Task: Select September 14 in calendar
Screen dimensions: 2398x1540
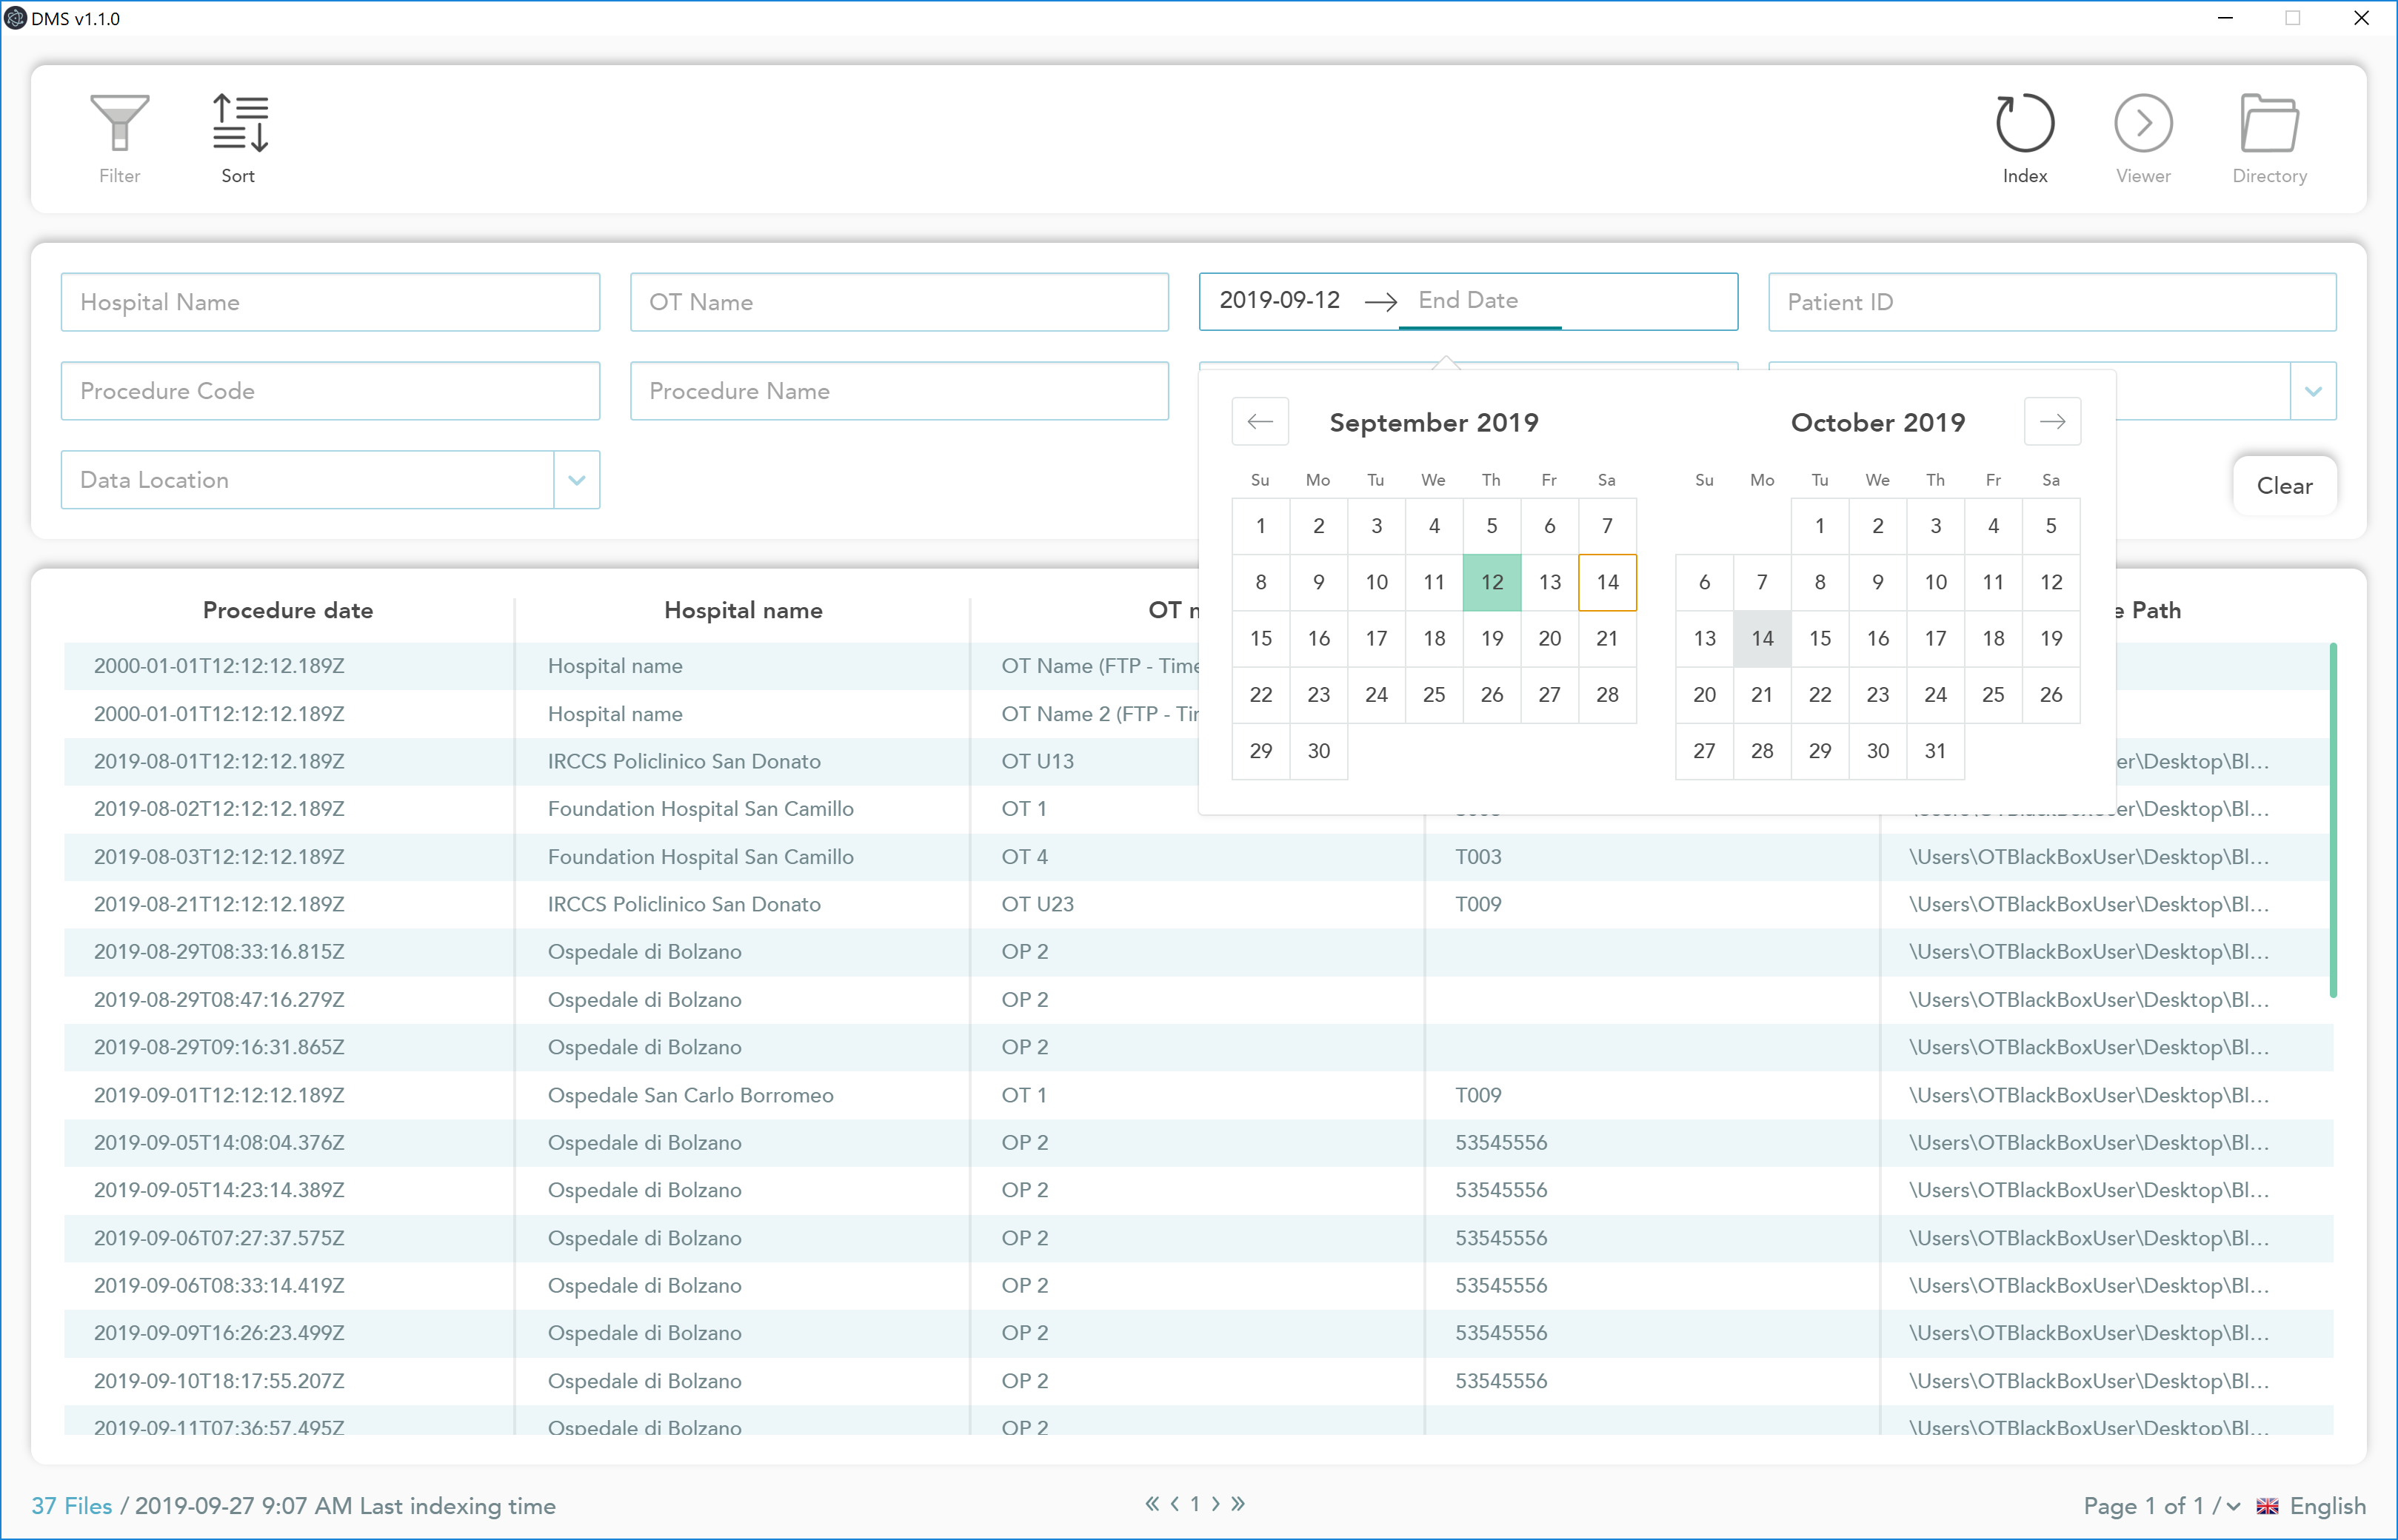Action: (x=1607, y=582)
